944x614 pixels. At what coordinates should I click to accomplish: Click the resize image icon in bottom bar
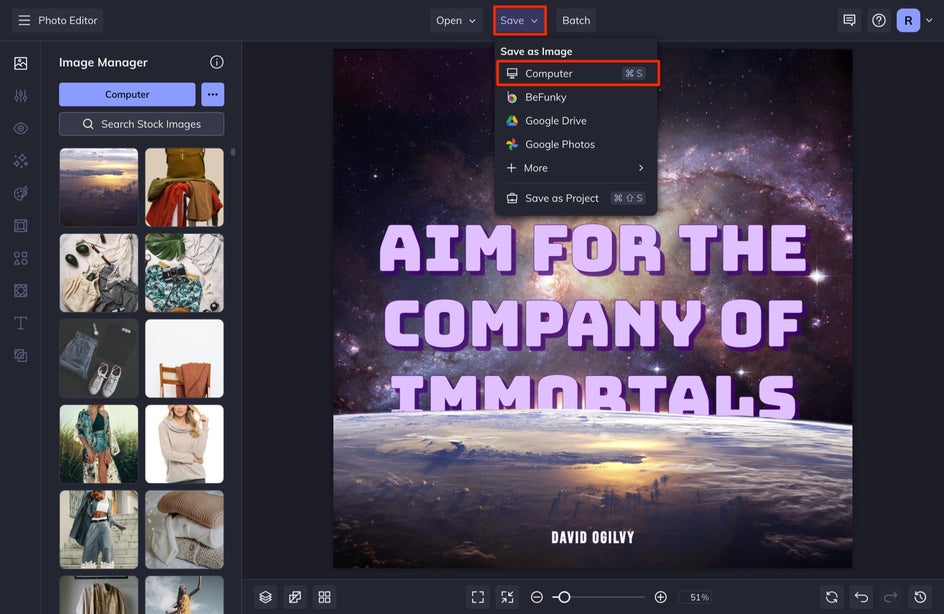[x=295, y=597]
